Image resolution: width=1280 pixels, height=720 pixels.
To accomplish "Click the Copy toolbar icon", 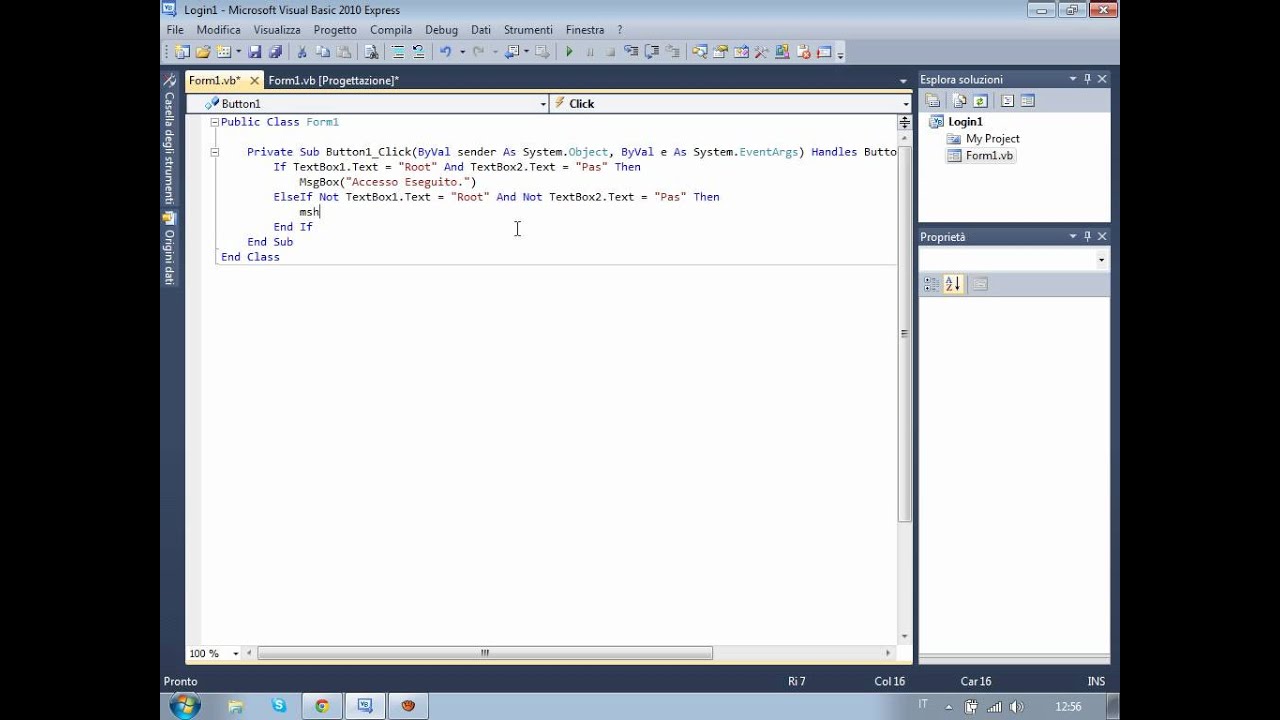I will tap(322, 52).
